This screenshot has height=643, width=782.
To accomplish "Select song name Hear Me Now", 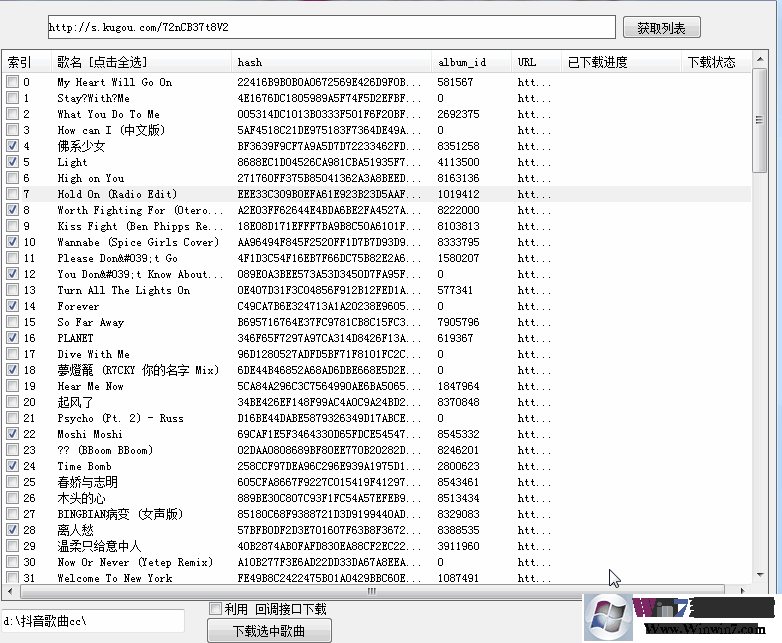I will click(x=91, y=386).
